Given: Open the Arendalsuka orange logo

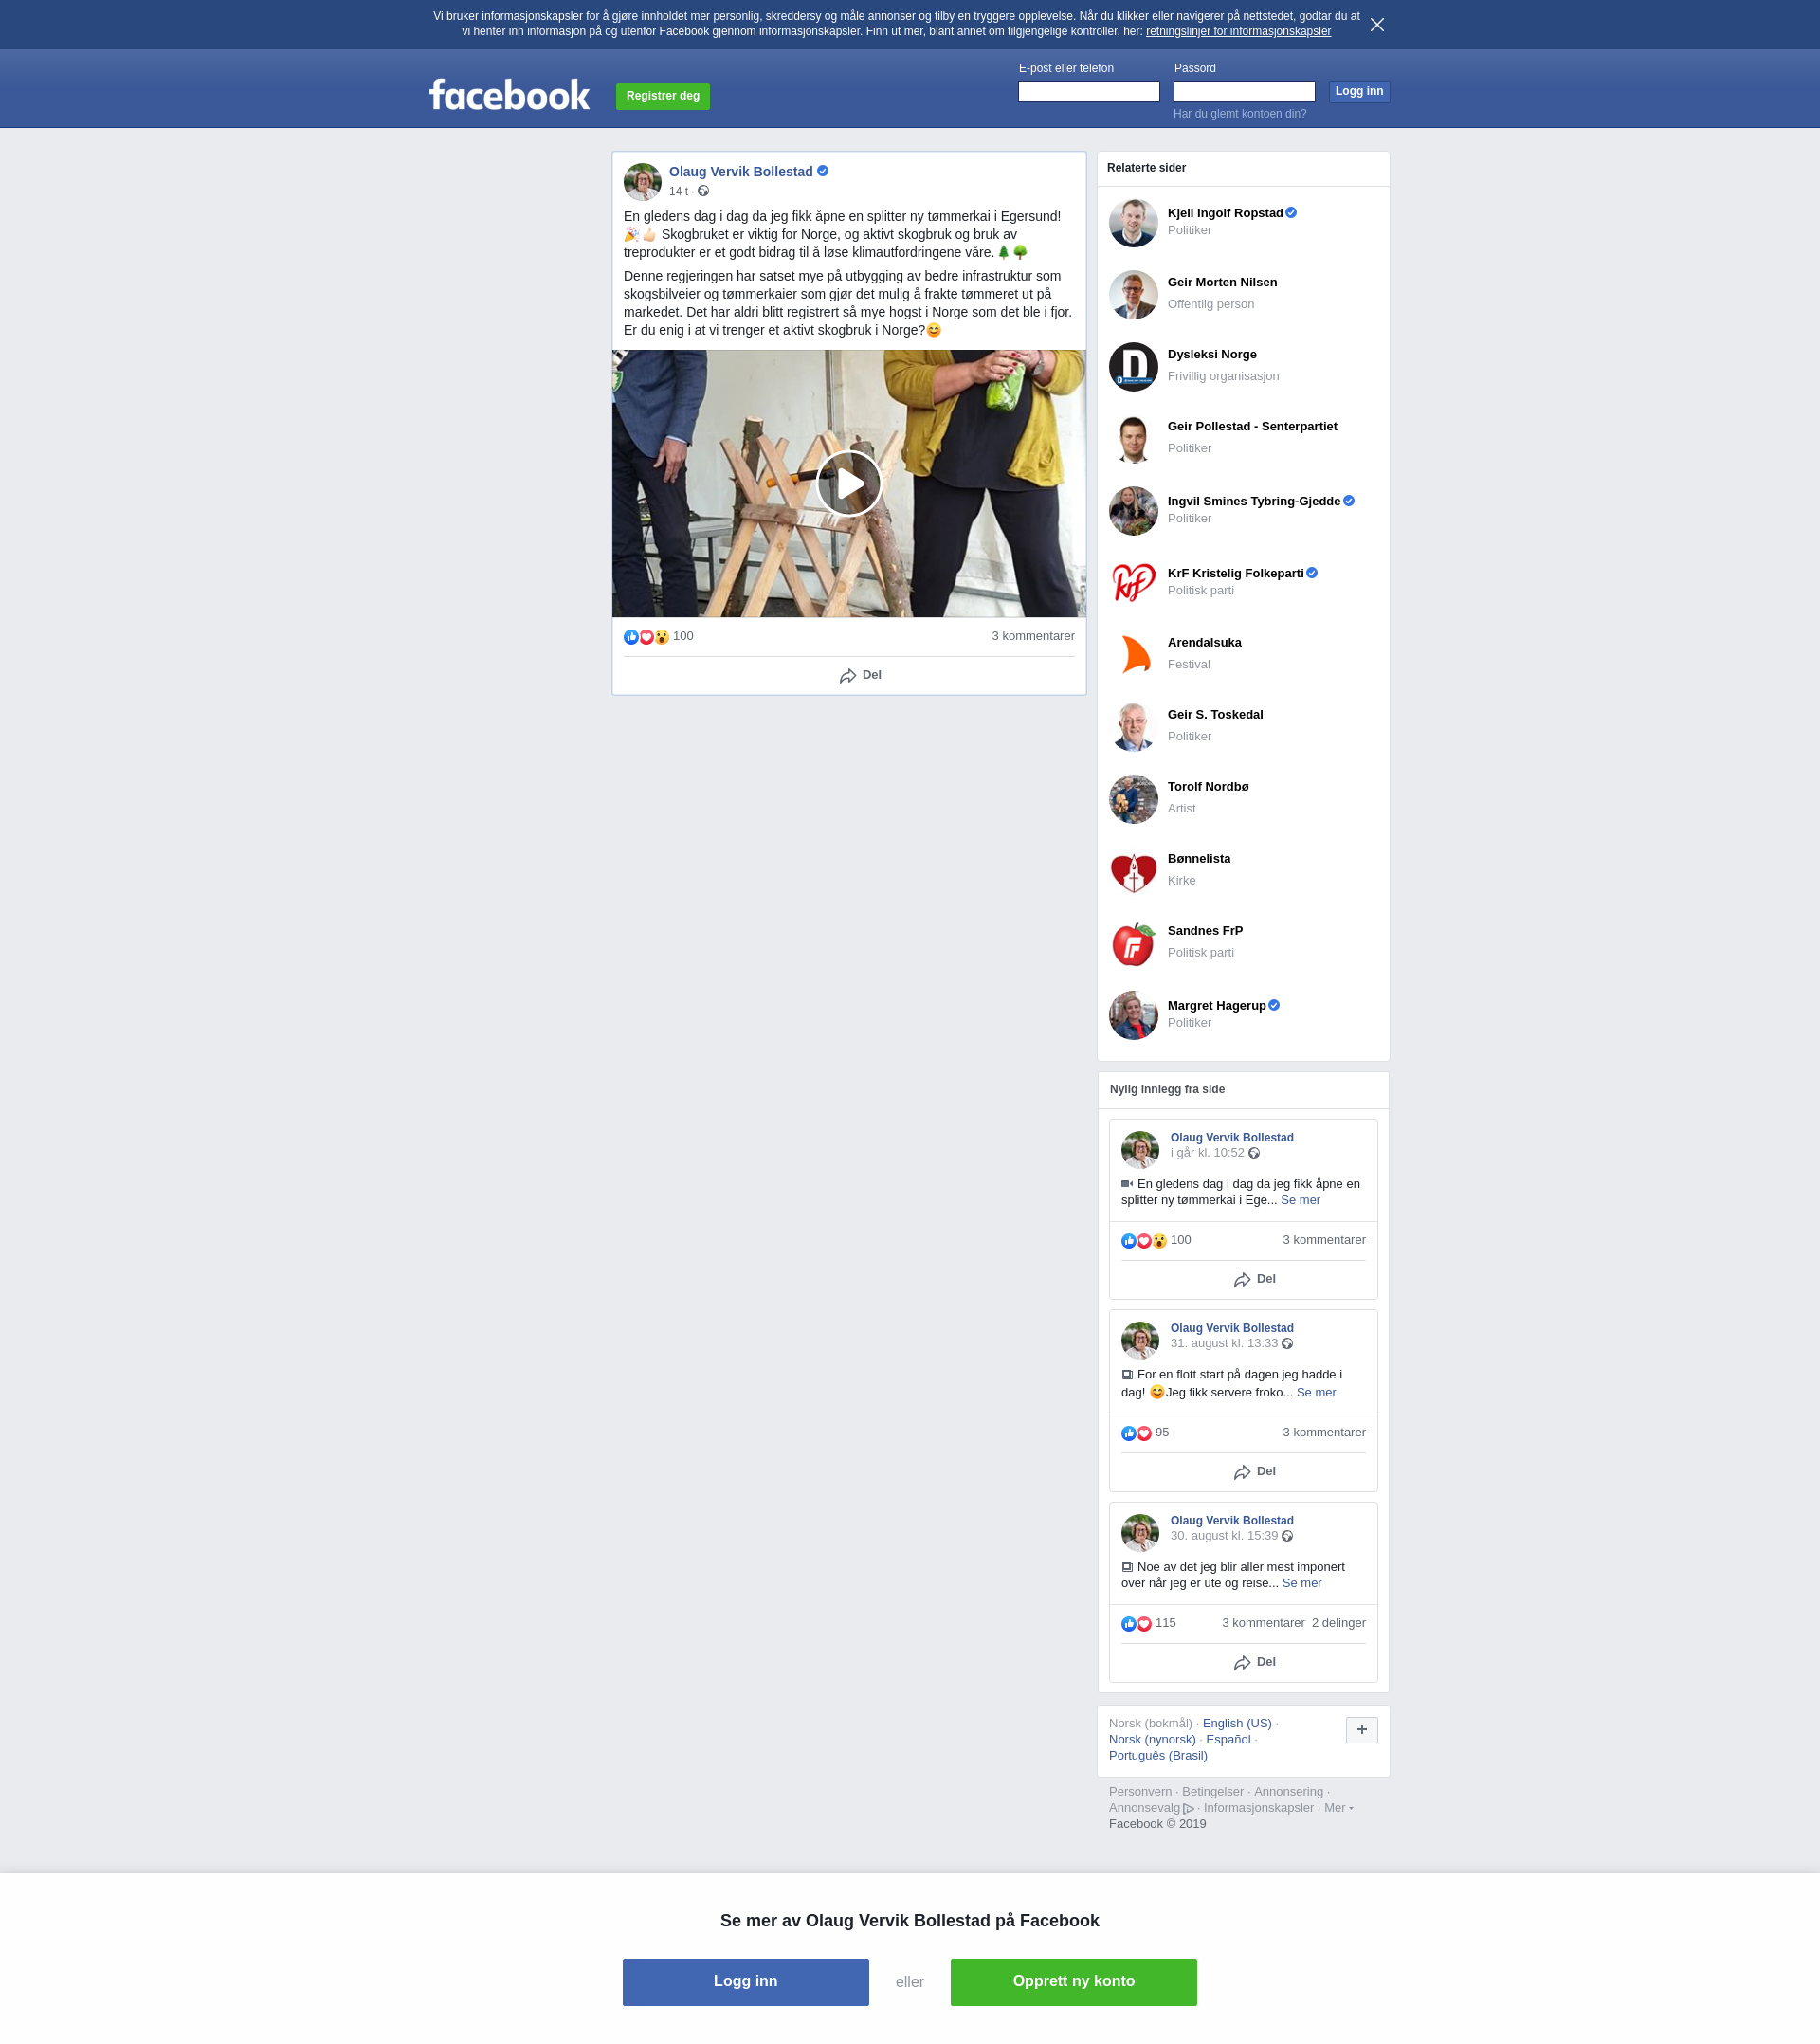Looking at the screenshot, I should (1133, 655).
